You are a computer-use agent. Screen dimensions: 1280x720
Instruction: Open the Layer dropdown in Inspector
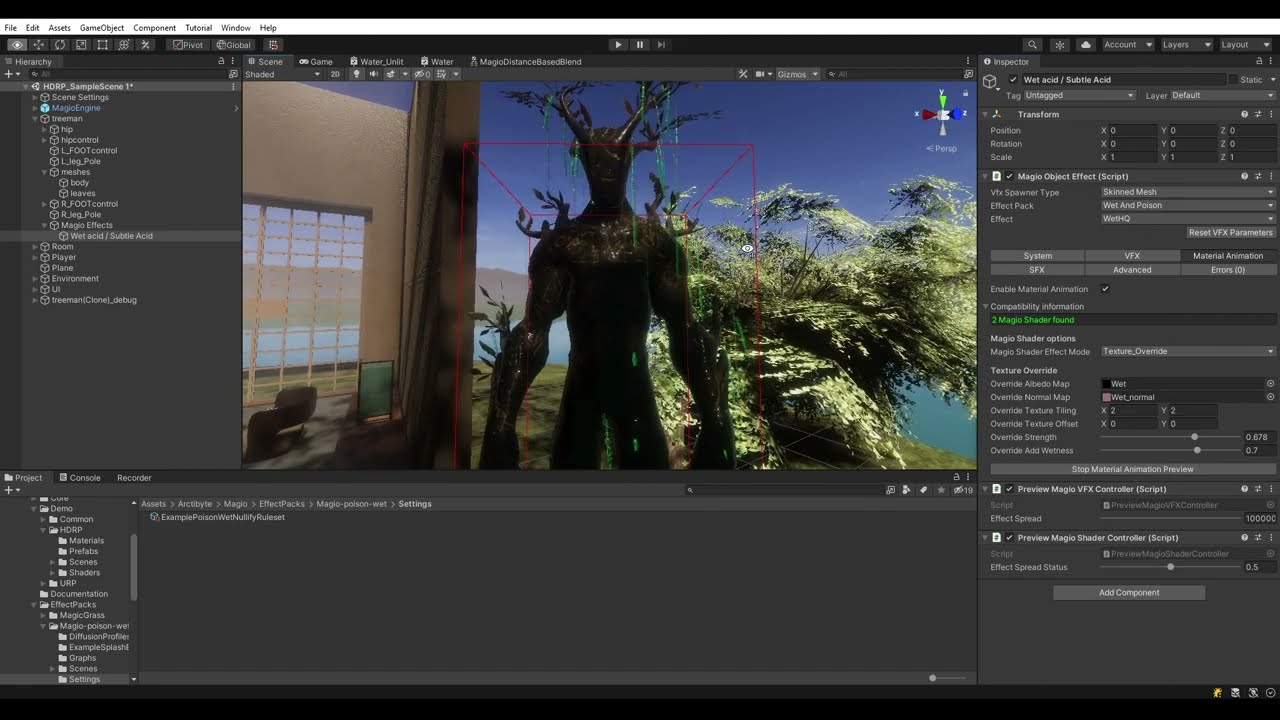click(x=1223, y=96)
